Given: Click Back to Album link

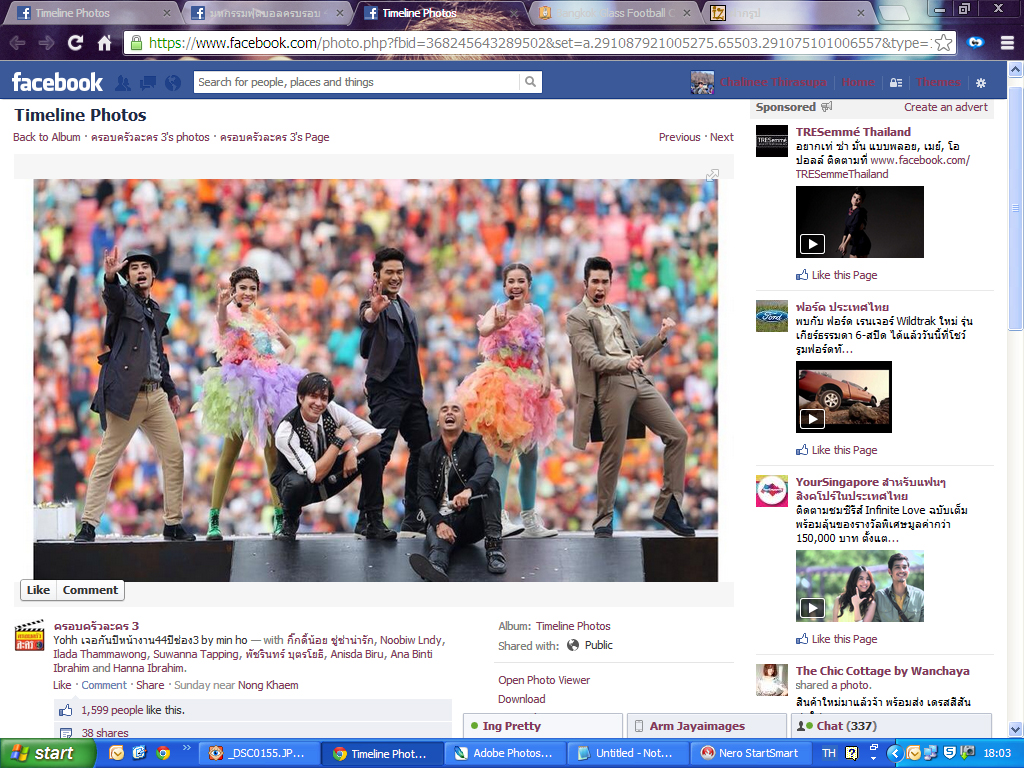Looking at the screenshot, I should coord(47,137).
